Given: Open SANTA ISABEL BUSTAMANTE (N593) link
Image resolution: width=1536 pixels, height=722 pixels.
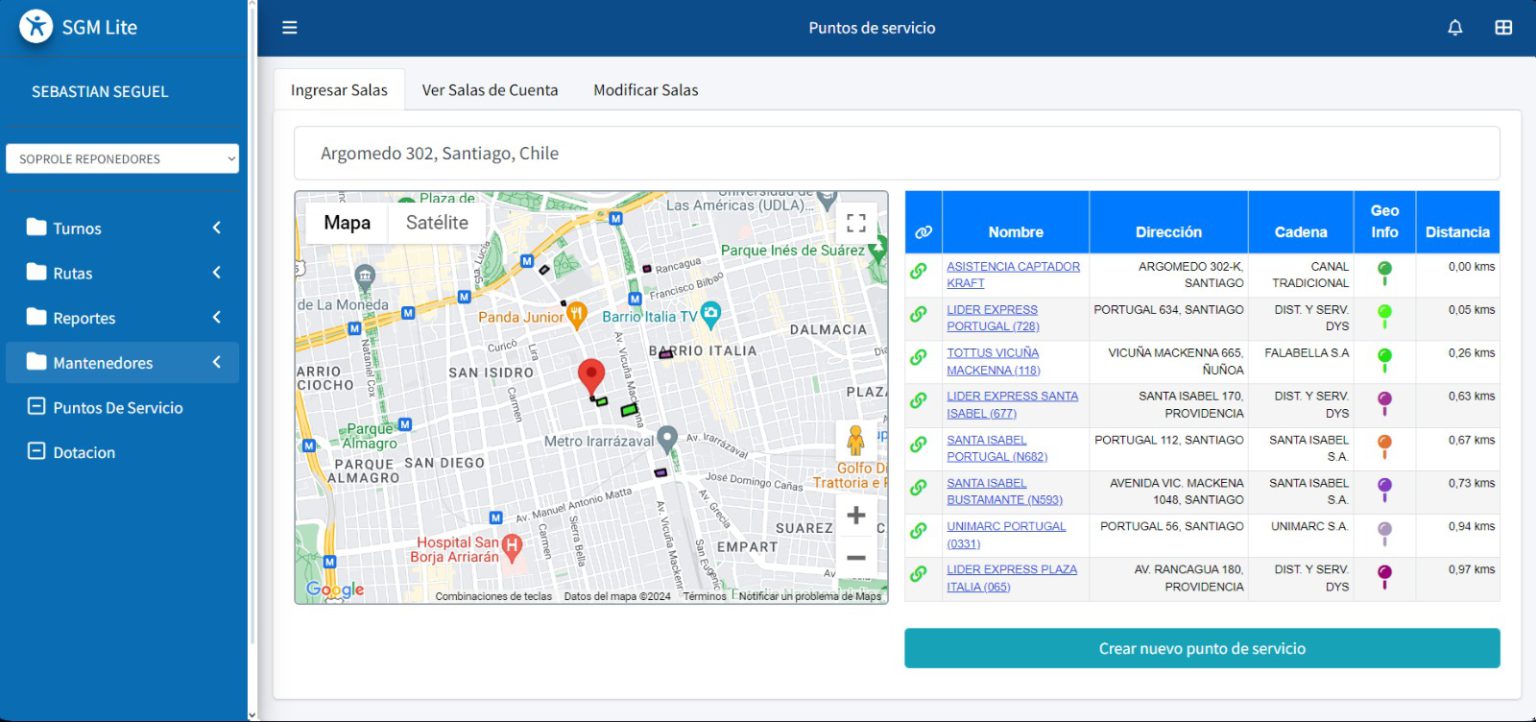Looking at the screenshot, I should (1005, 491).
